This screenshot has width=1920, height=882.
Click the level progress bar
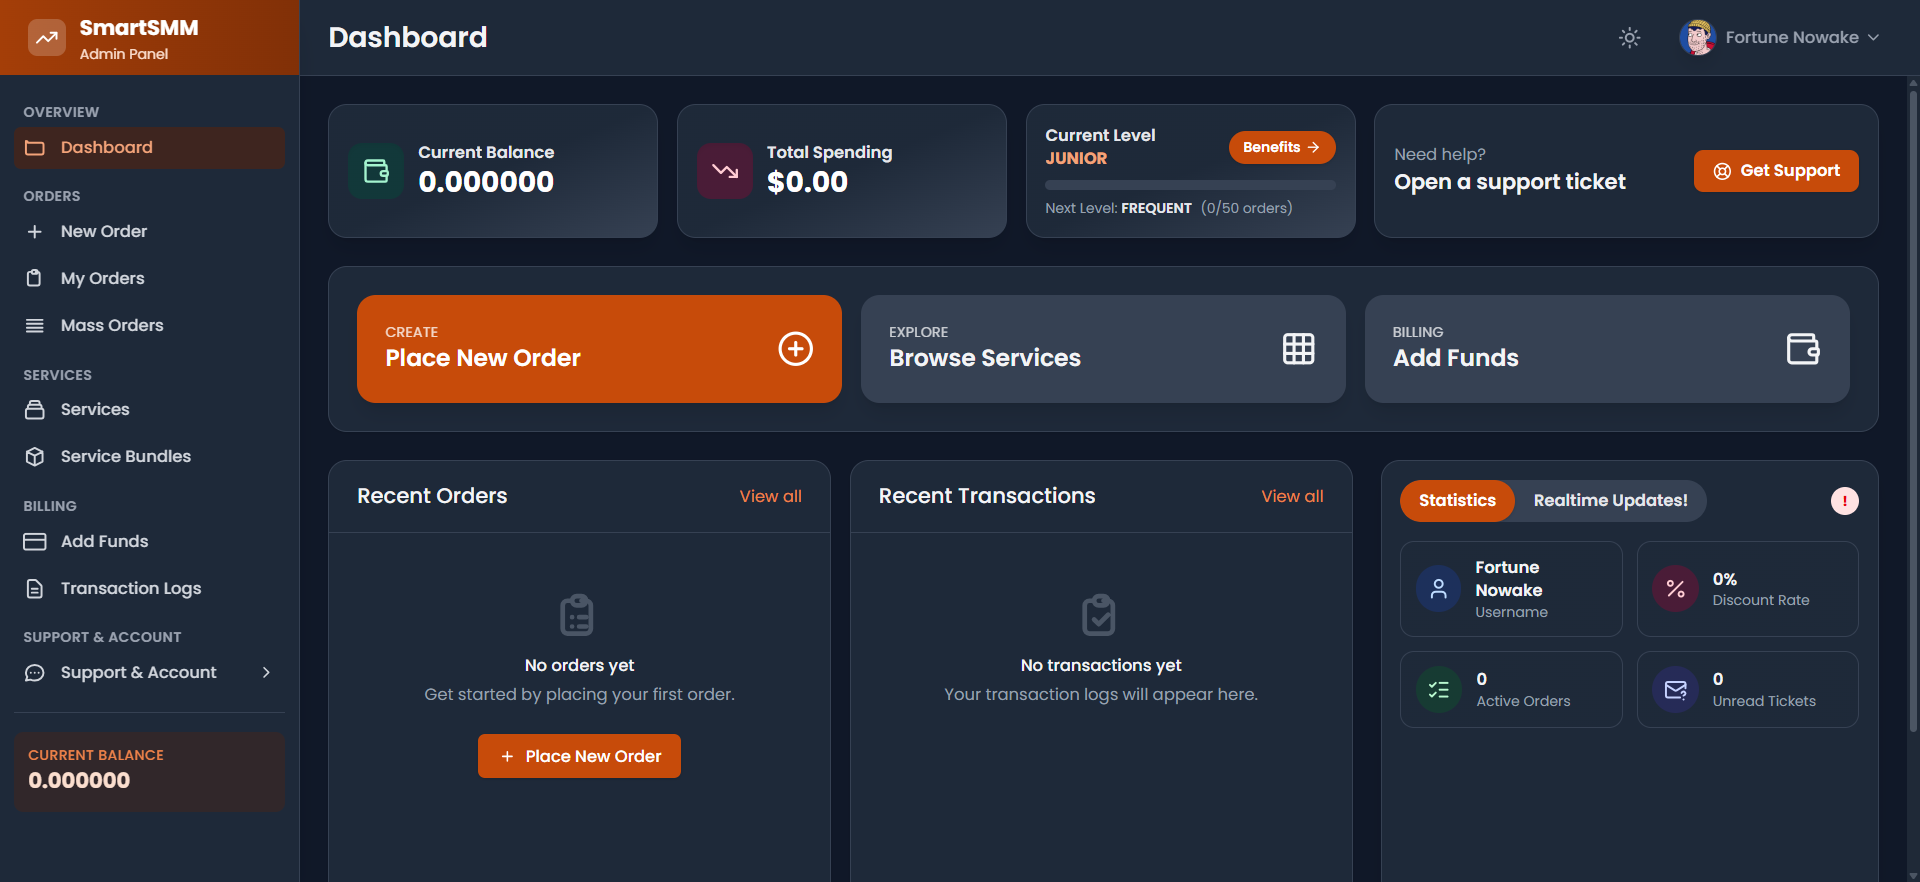pyautogui.click(x=1190, y=185)
